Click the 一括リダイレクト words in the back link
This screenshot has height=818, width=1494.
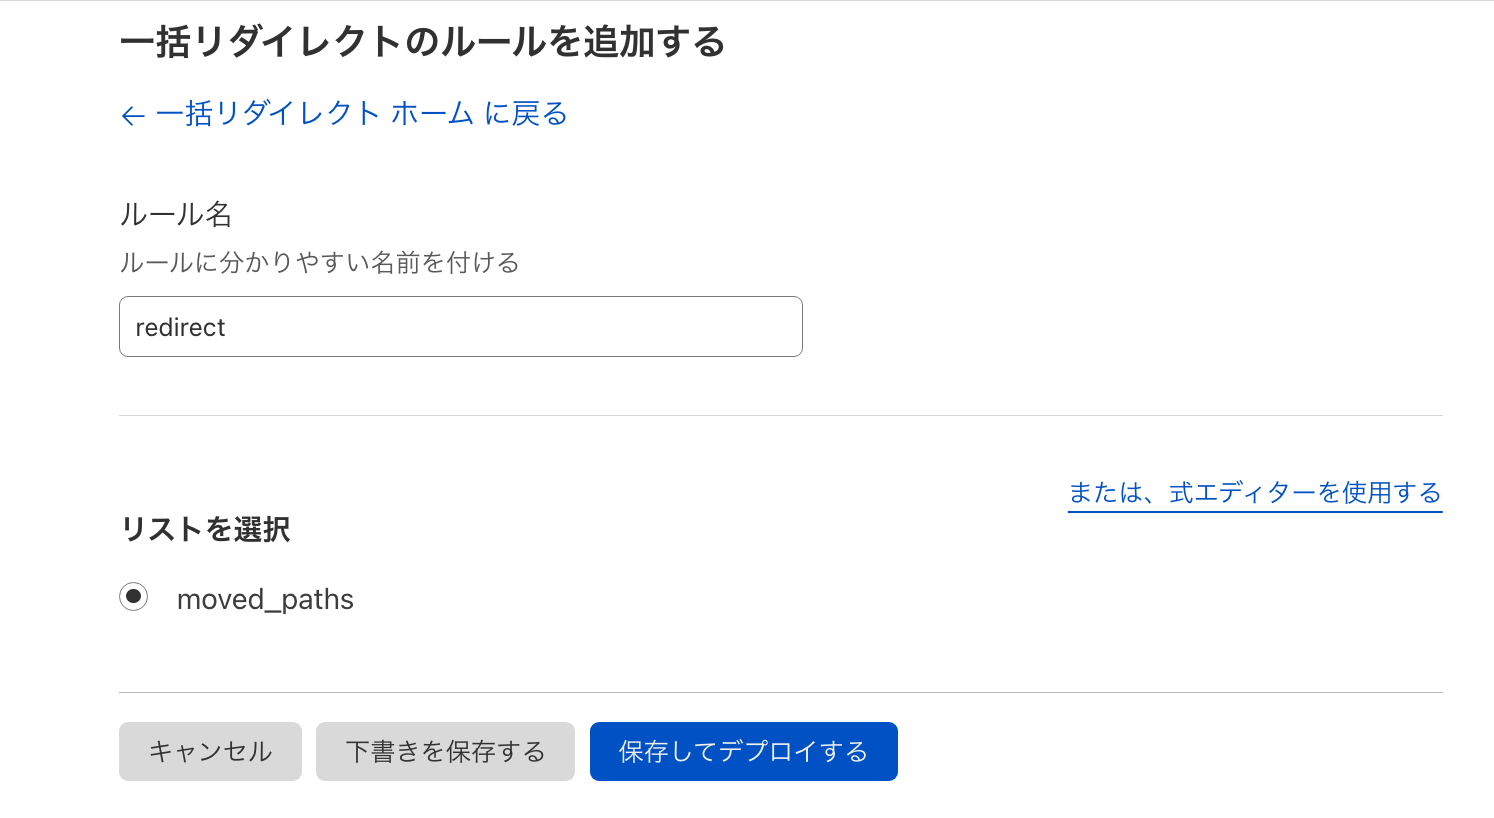pyautogui.click(x=267, y=114)
